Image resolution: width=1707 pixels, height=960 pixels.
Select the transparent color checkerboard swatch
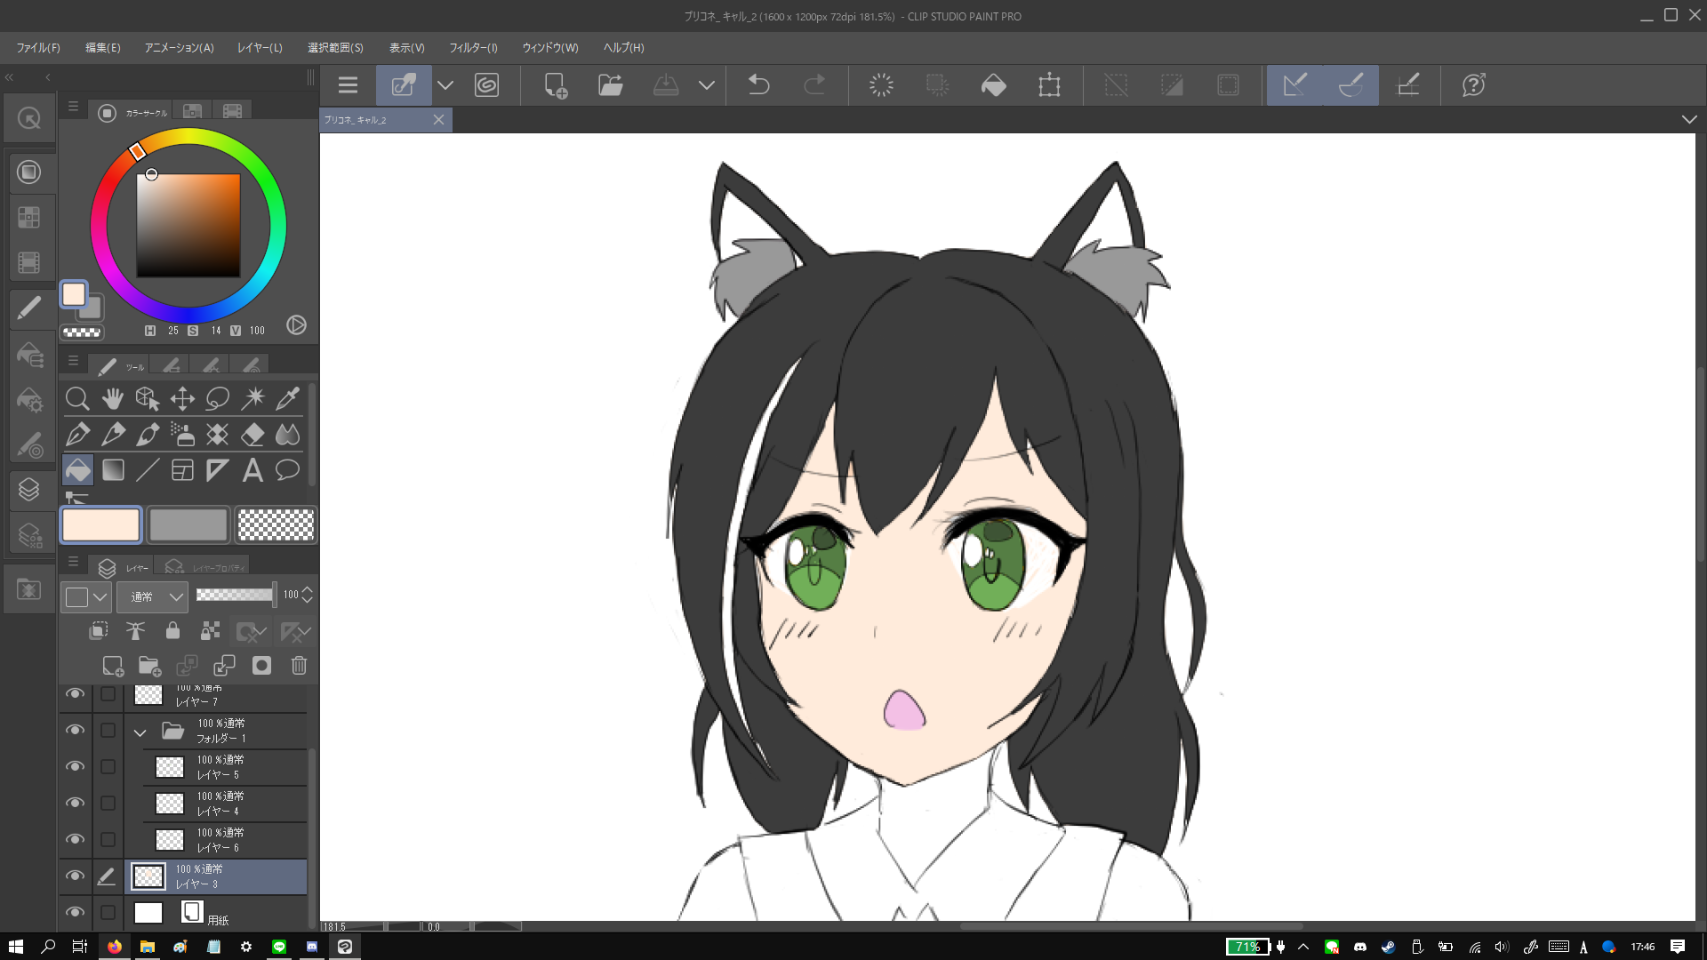tap(276, 525)
